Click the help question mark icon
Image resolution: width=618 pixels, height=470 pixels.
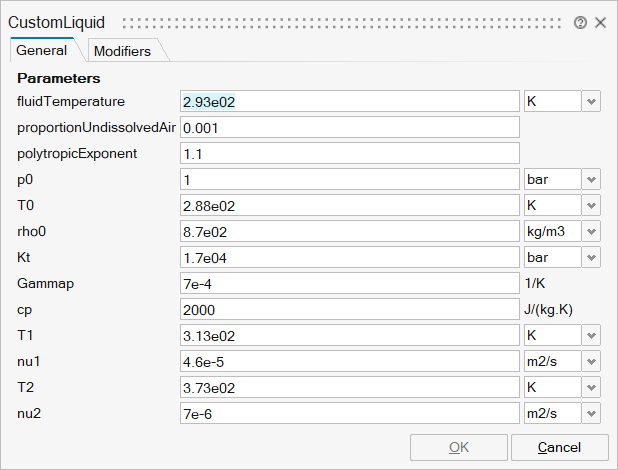pyautogui.click(x=581, y=22)
